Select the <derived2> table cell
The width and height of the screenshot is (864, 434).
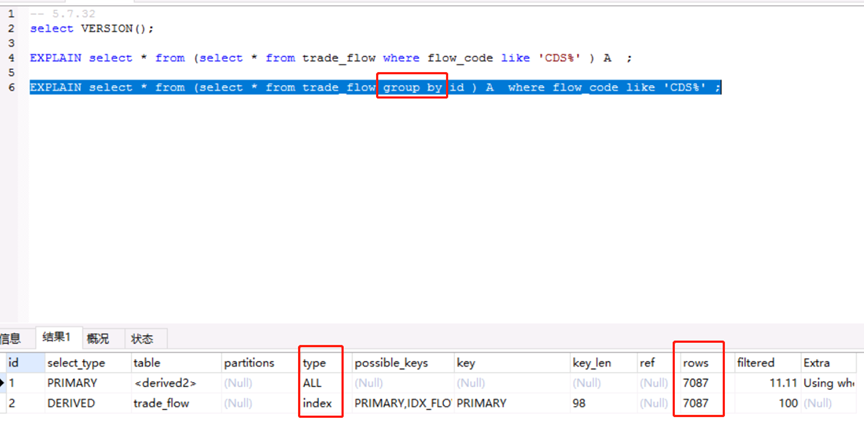176,383
